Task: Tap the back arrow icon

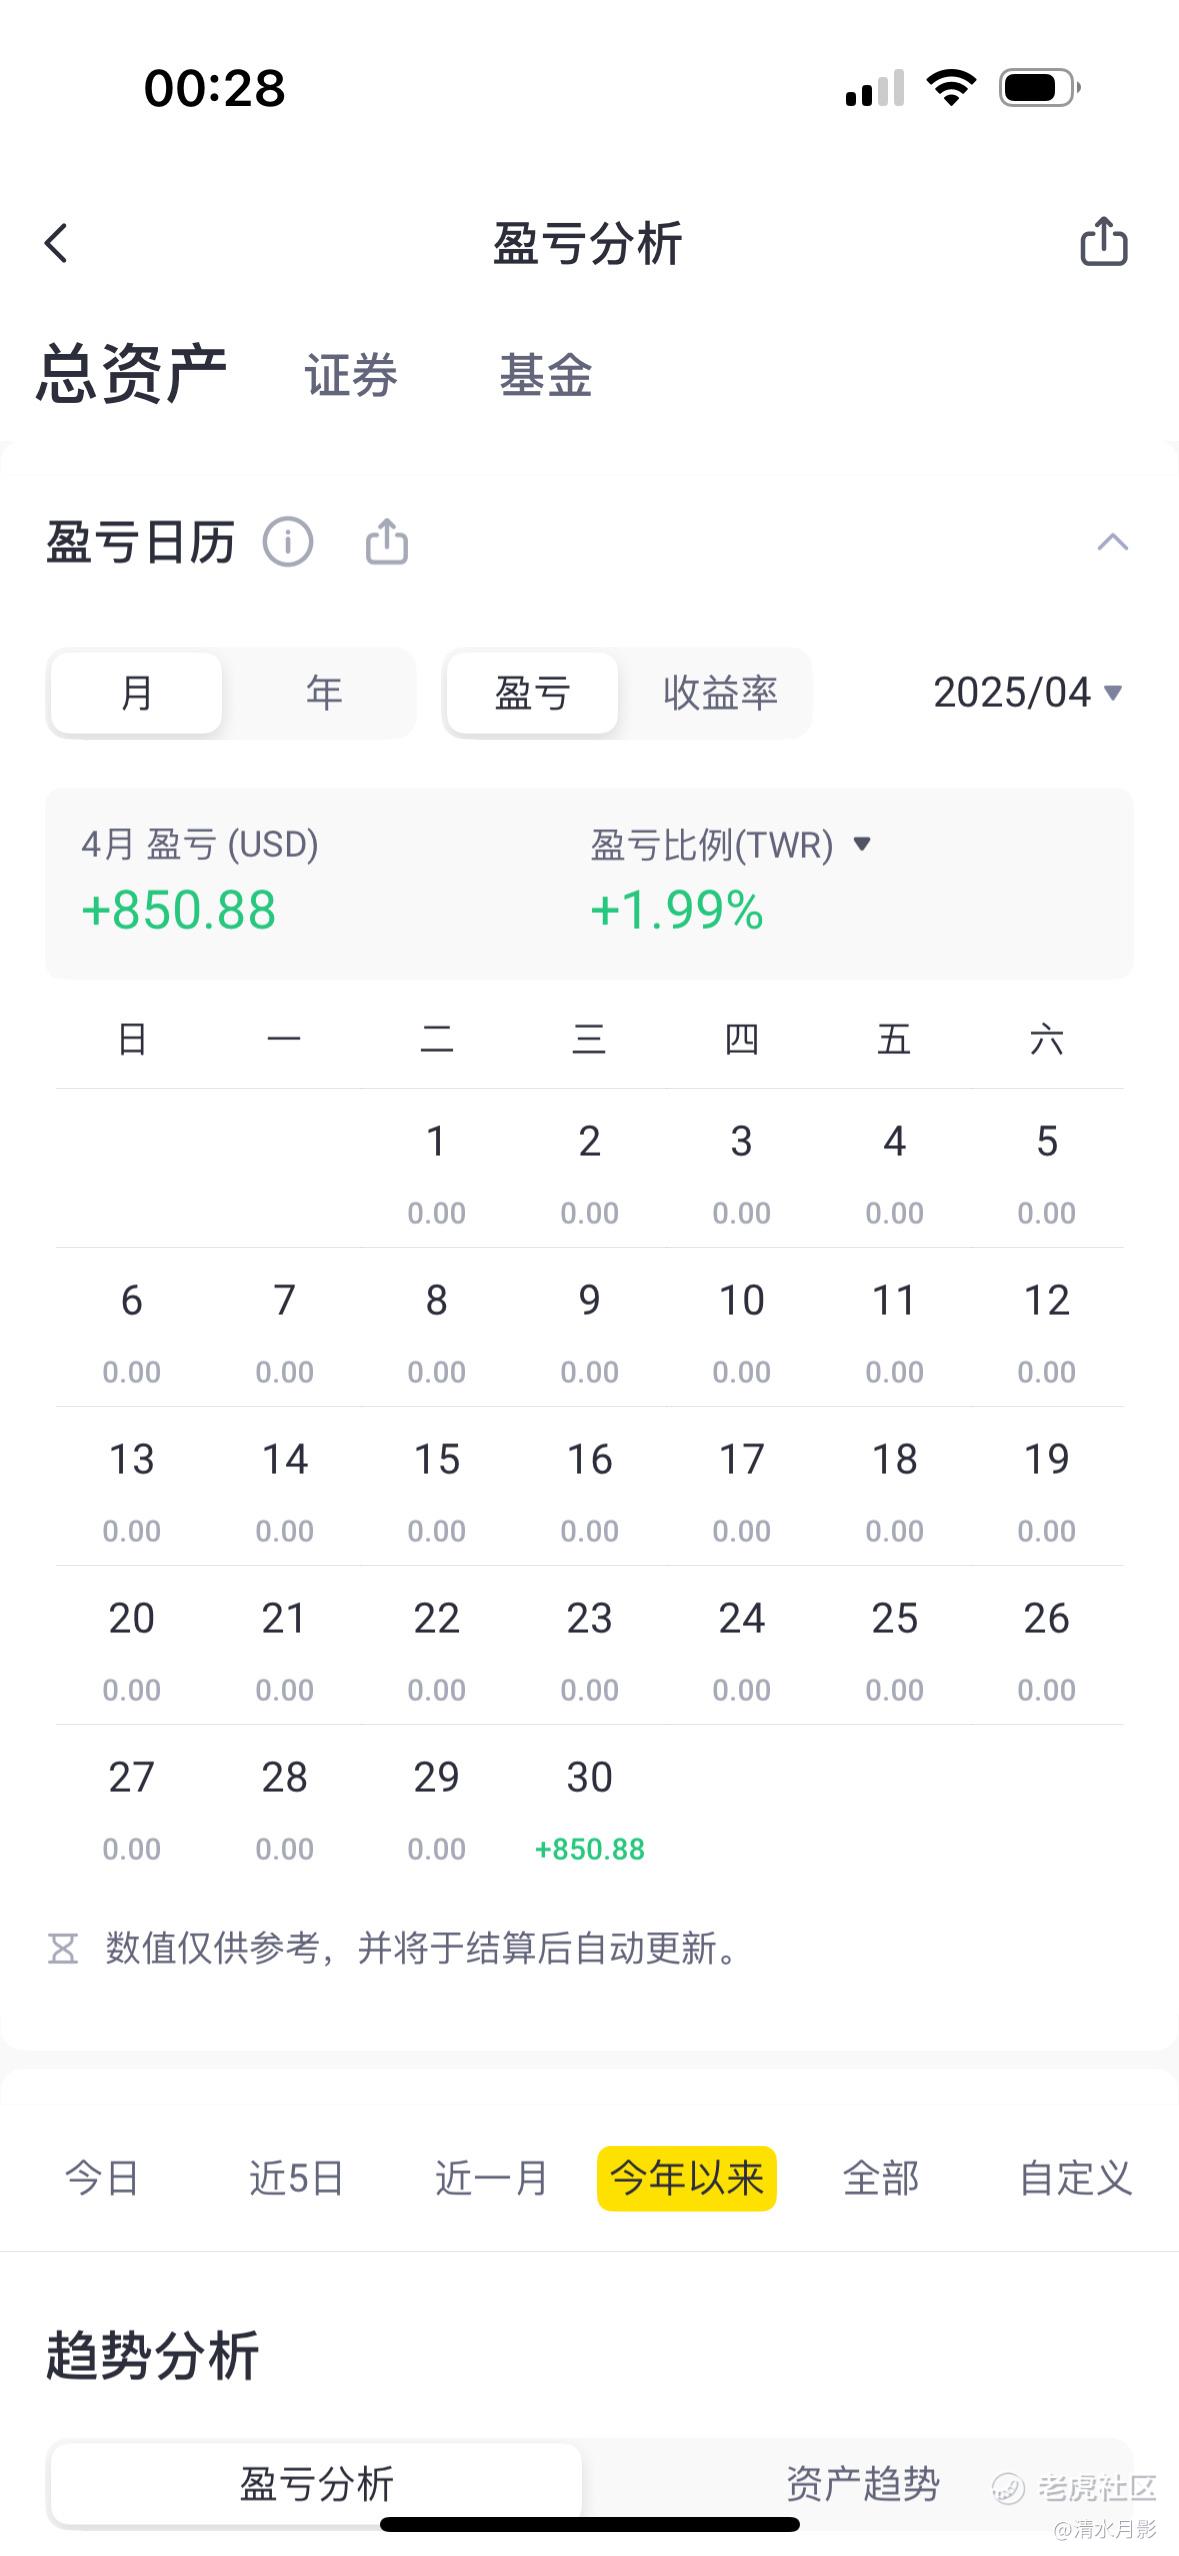Action: (x=57, y=243)
